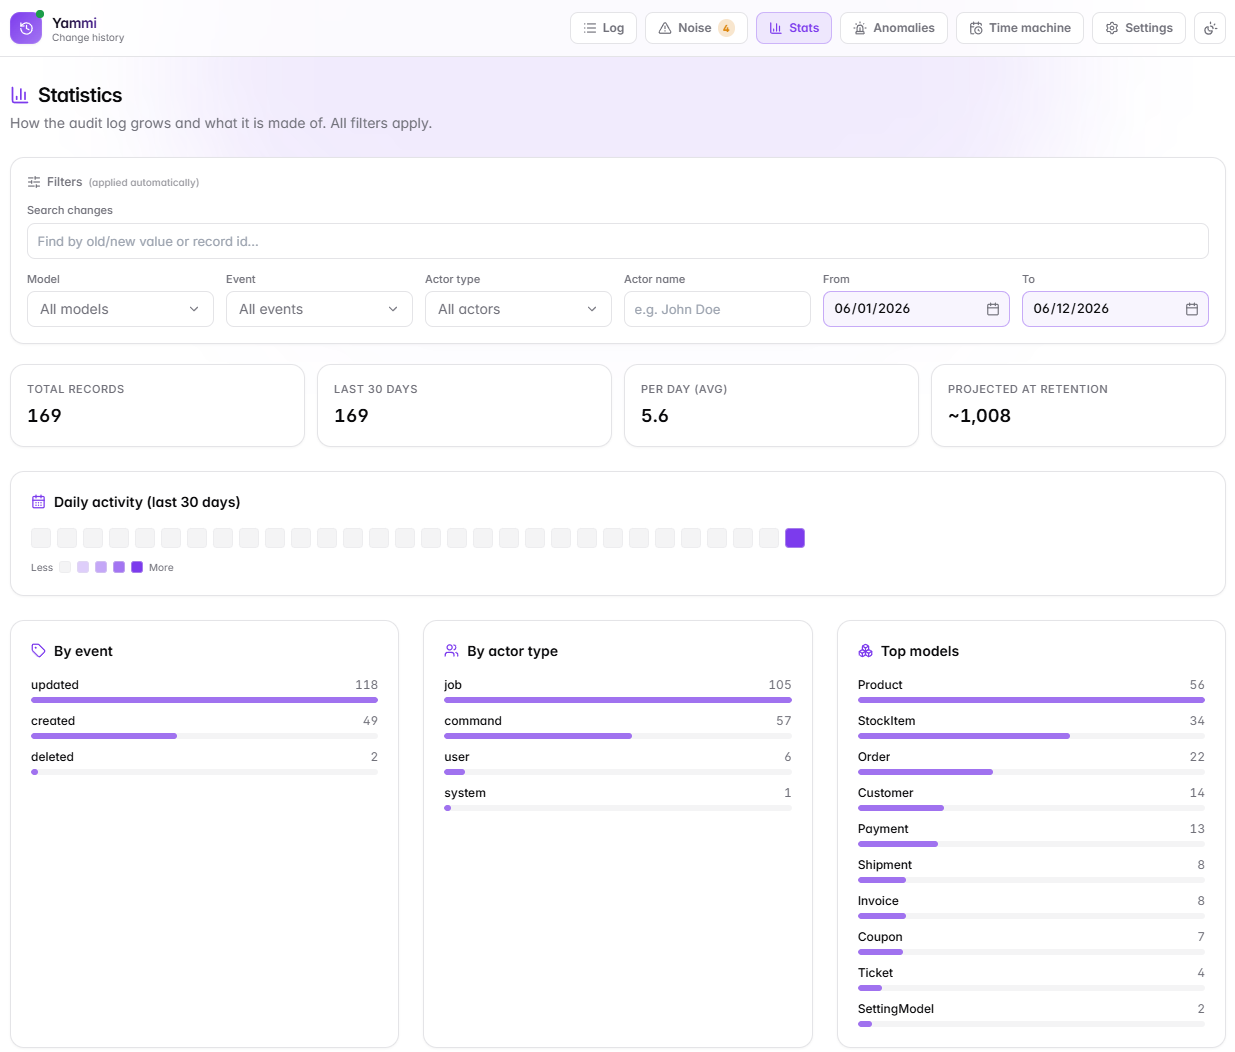Image resolution: width=1235 pixels, height=1052 pixels.
Task: Switch to the Log tab
Action: (603, 28)
